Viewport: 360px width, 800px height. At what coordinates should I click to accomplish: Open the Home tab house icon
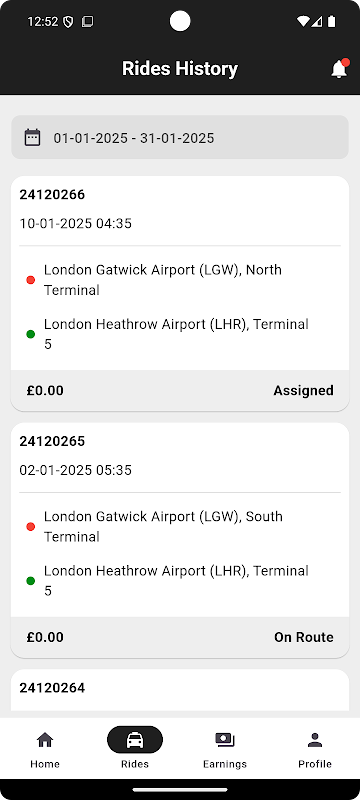pyautogui.click(x=45, y=739)
